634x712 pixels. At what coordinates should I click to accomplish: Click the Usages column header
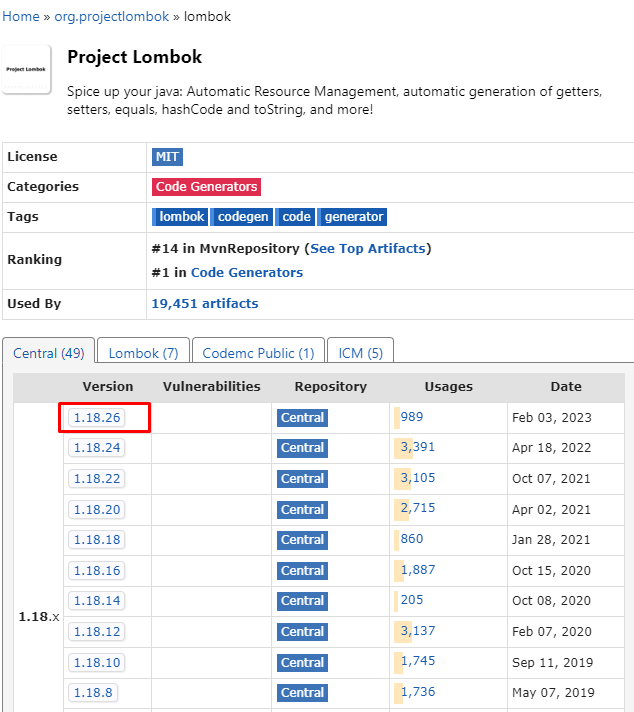click(x=448, y=386)
